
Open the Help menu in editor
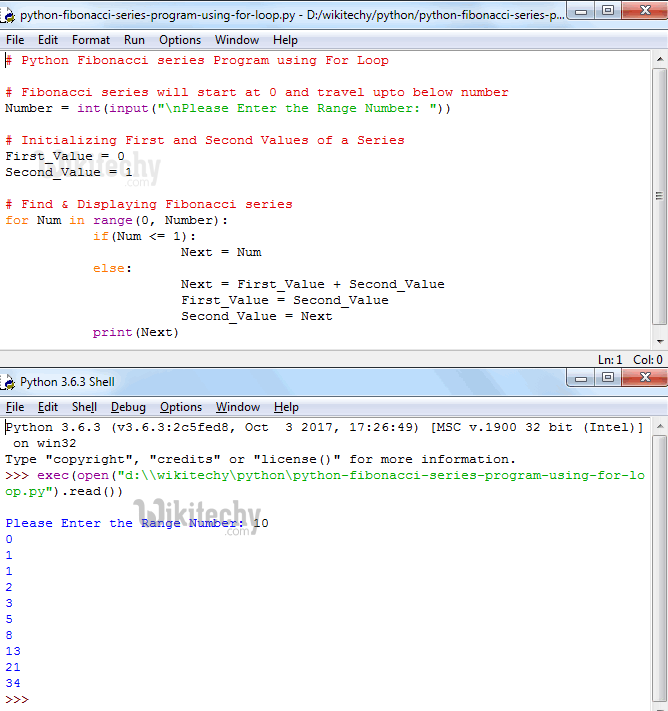click(285, 40)
